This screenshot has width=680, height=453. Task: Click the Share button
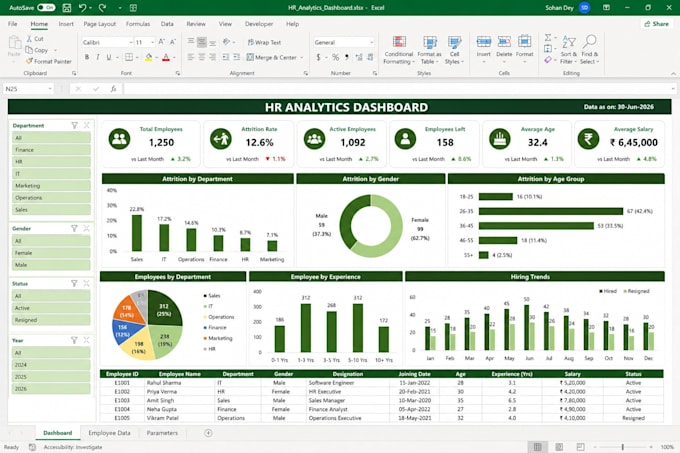click(x=657, y=24)
